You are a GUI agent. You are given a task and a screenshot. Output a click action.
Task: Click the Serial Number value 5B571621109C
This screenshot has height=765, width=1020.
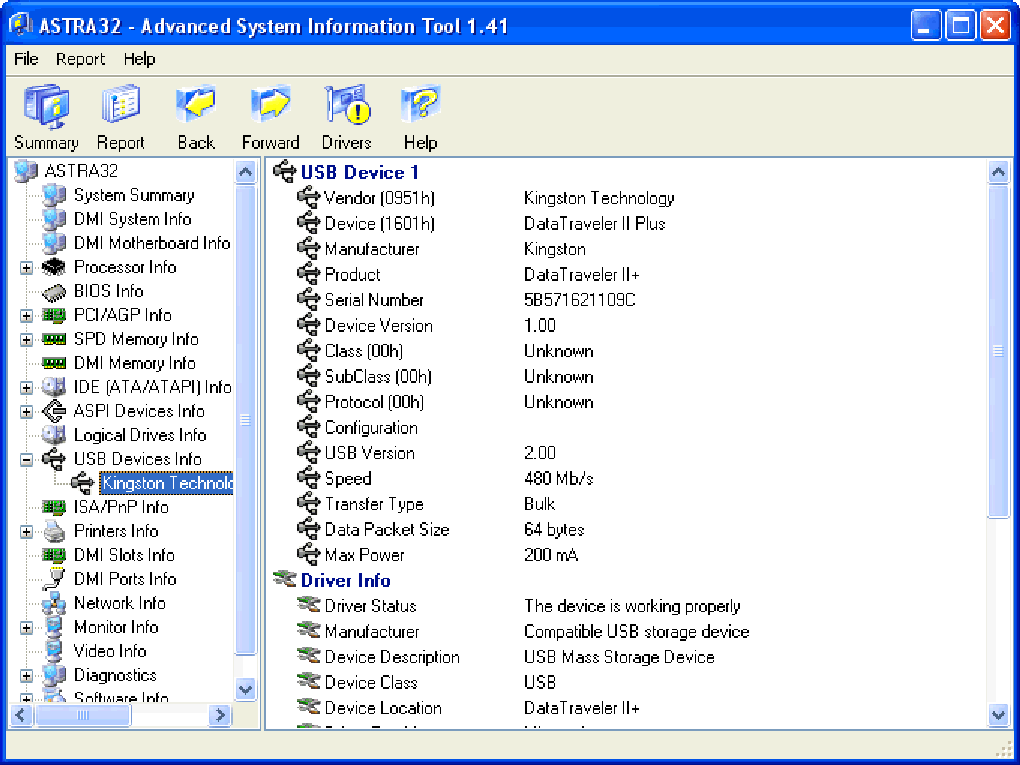[580, 300]
